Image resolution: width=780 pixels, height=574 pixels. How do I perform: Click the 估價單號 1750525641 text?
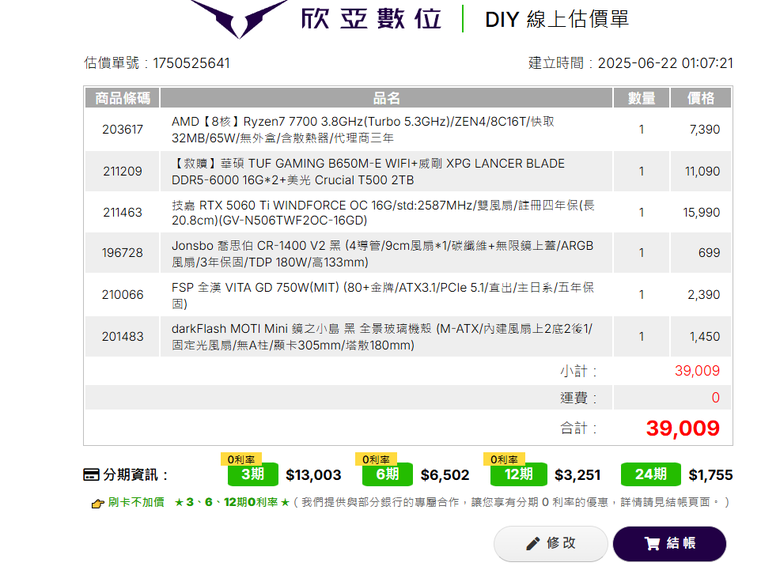point(157,63)
